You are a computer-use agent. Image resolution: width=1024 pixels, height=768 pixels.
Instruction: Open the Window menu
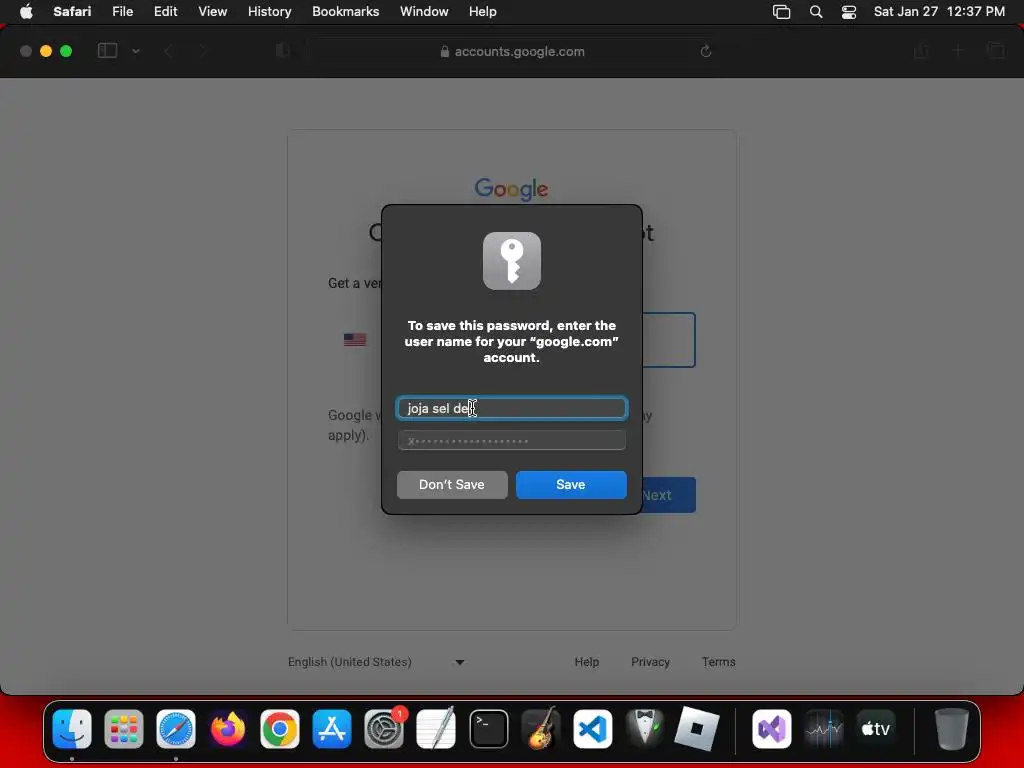pos(424,12)
